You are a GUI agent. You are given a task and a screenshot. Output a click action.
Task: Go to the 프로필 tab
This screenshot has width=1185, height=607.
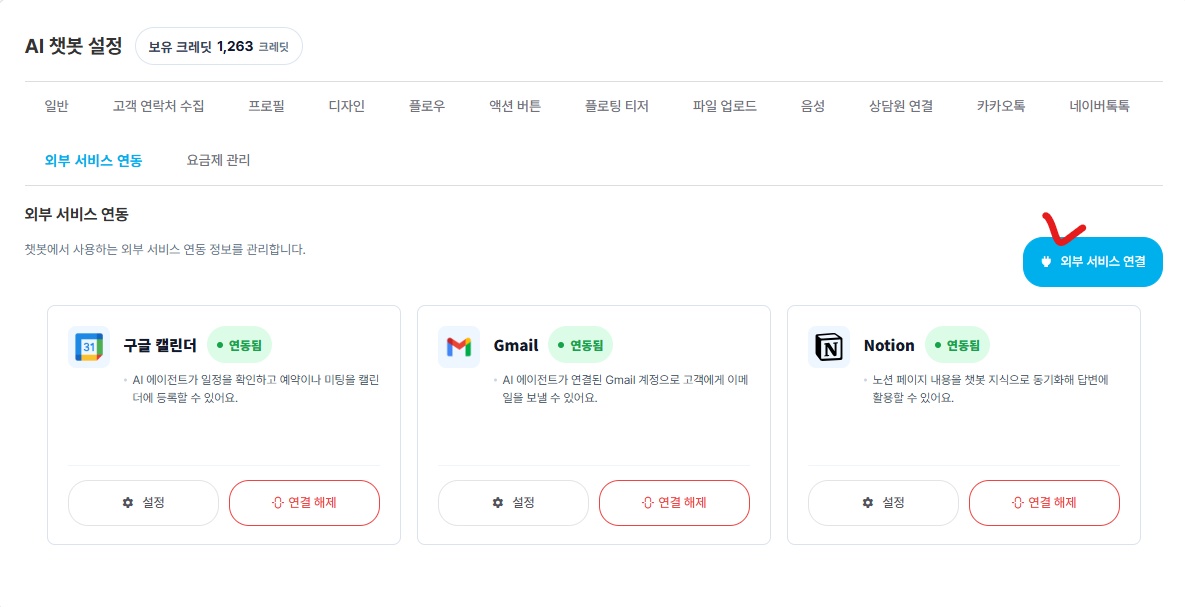coord(267,106)
